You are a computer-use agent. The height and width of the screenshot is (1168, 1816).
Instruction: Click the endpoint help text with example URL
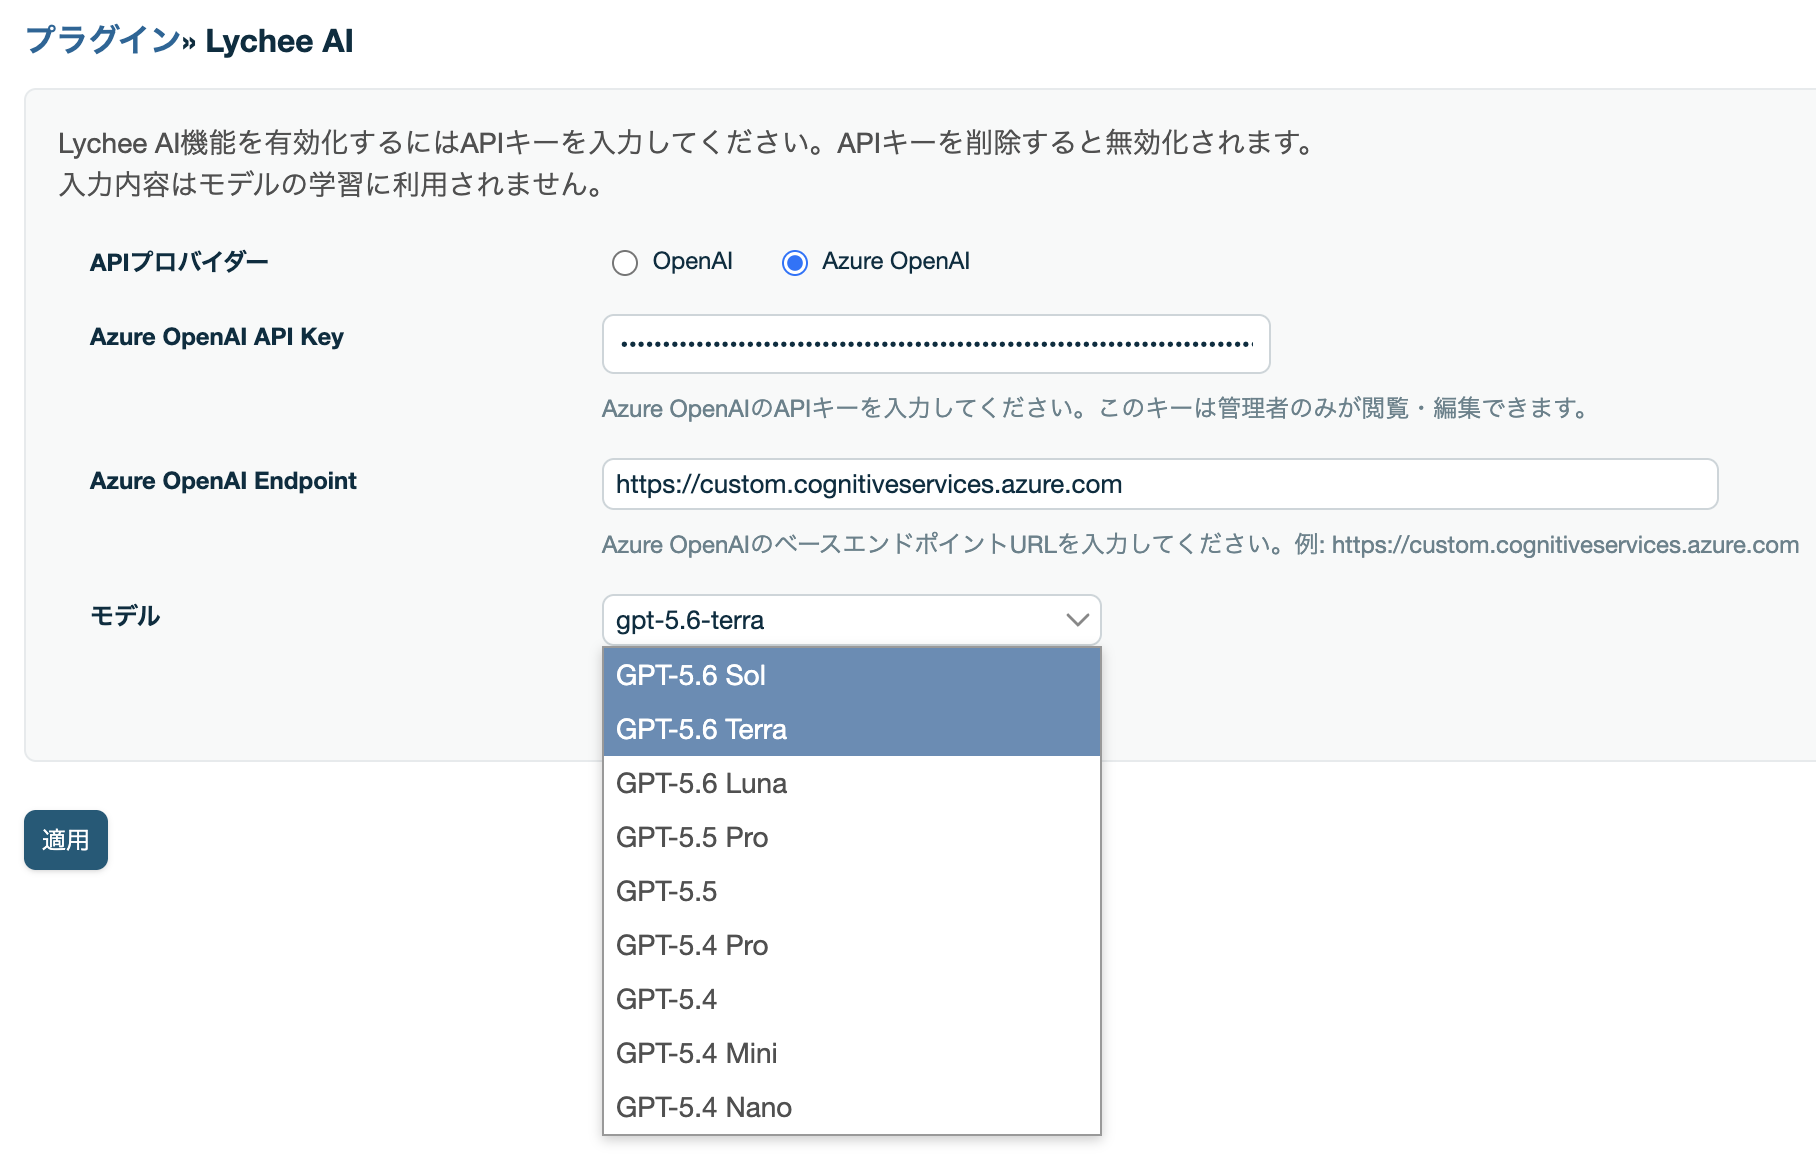(x=1200, y=545)
